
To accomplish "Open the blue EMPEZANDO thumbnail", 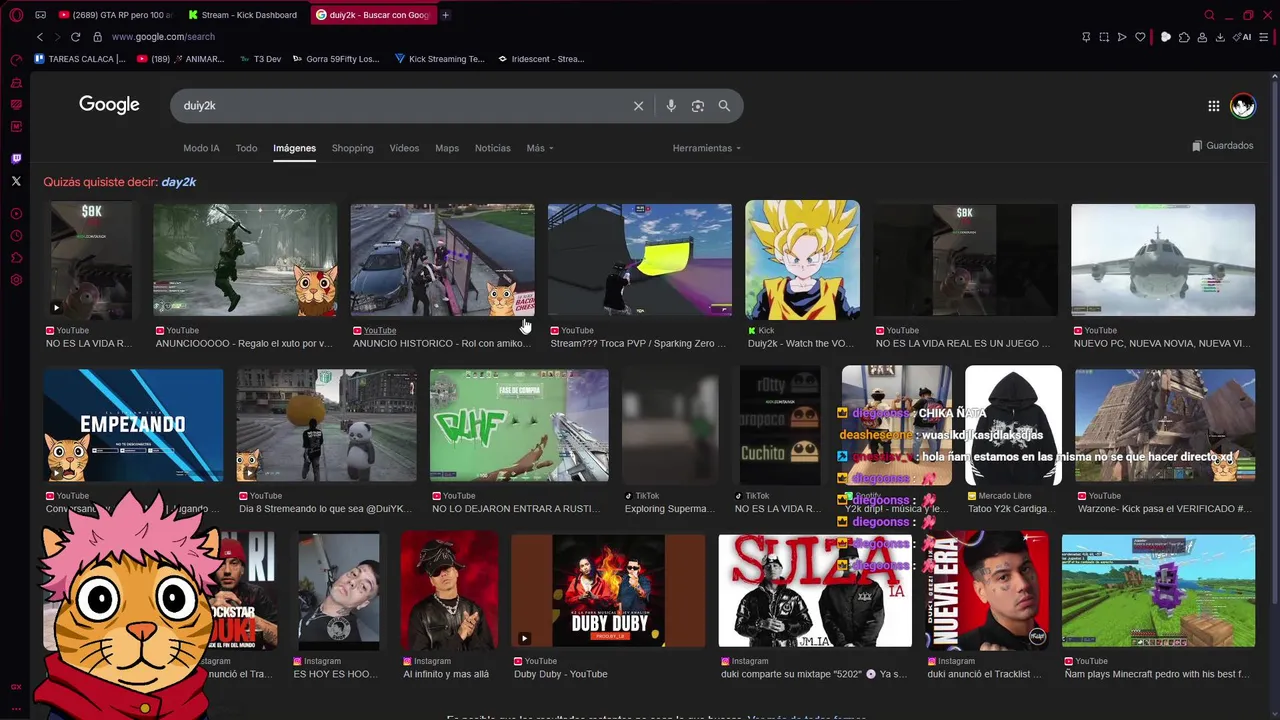I will 133,425.
